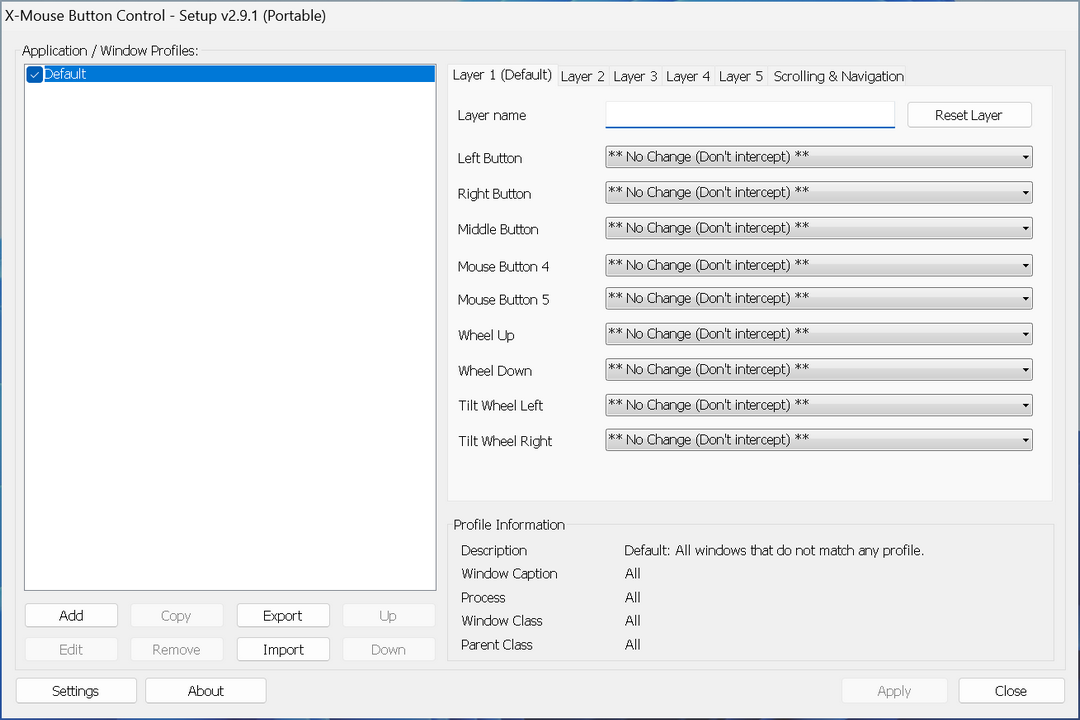Screen dimensions: 1080x720
Task: Expand the Wheel Up action dropdown
Action: point(818,335)
